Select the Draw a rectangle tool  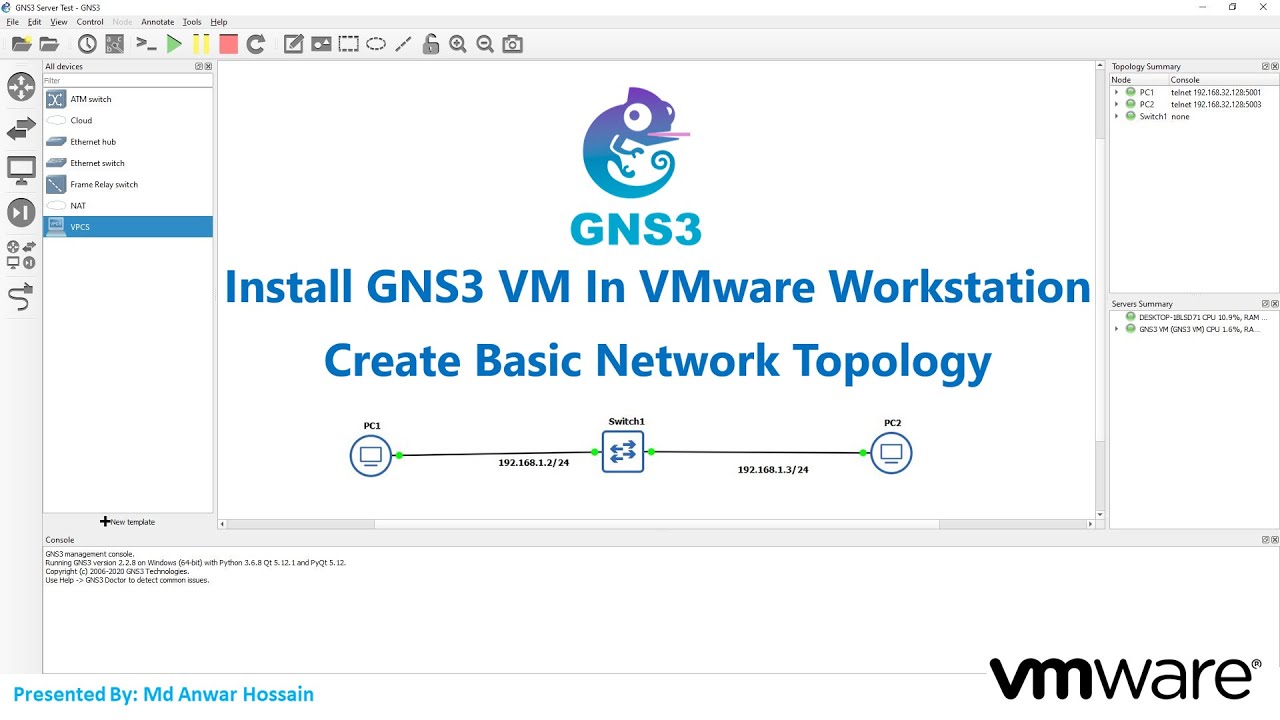348,44
